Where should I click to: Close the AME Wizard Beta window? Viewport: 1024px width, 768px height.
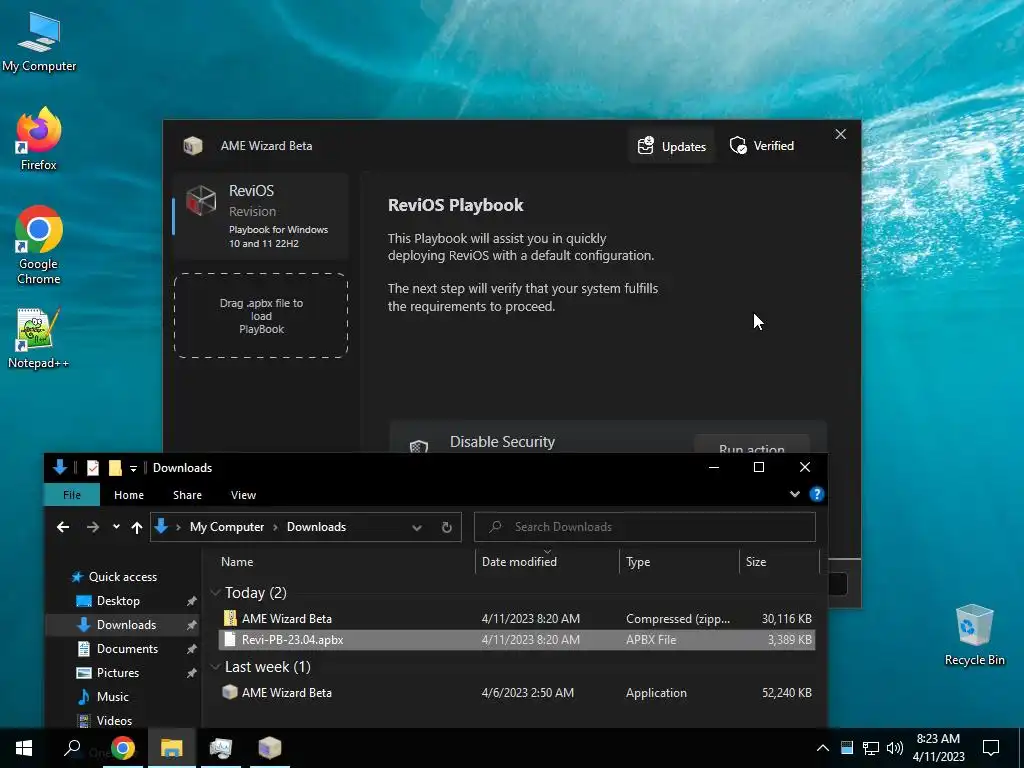pyautogui.click(x=840, y=134)
